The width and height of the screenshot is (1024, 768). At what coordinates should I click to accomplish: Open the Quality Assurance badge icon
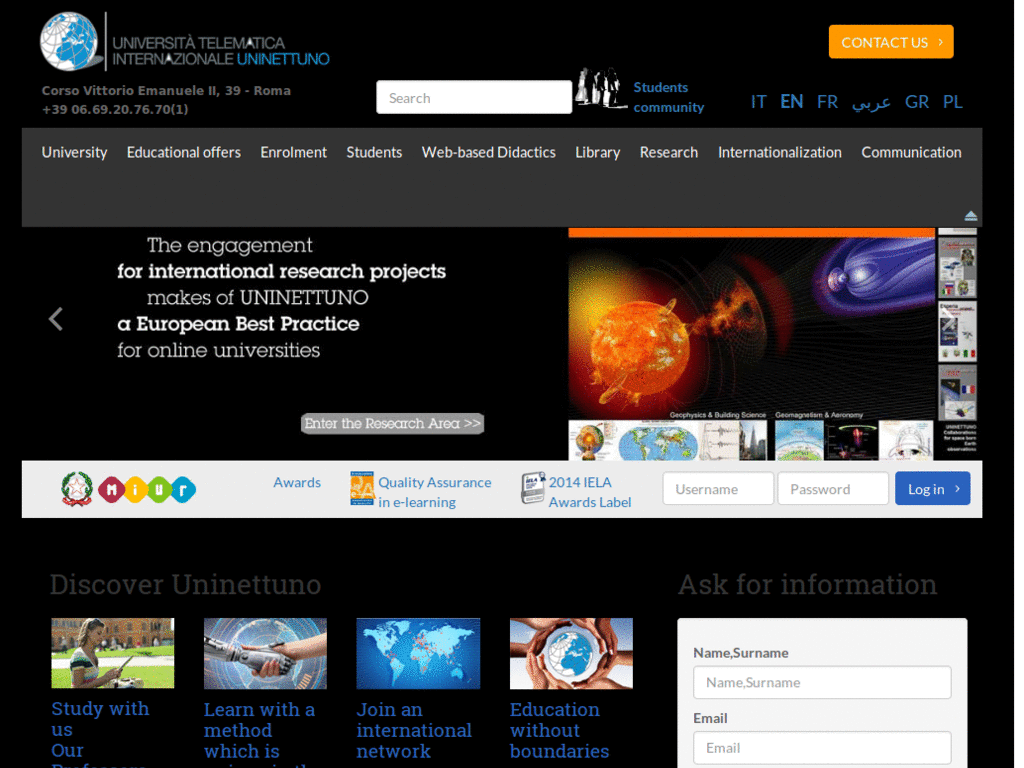(362, 488)
